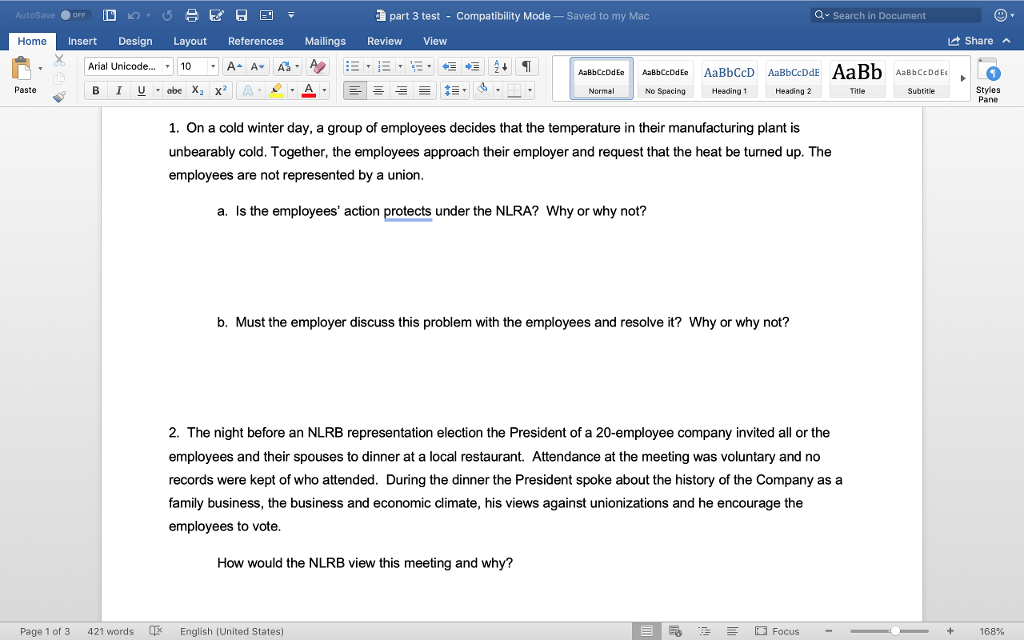
Task: Click the yellow highlight color button
Action: tap(276, 91)
